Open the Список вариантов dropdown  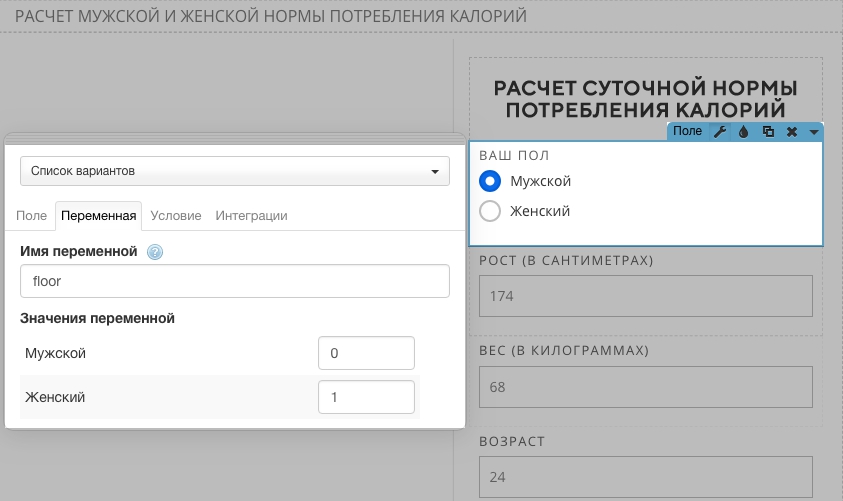coord(235,171)
